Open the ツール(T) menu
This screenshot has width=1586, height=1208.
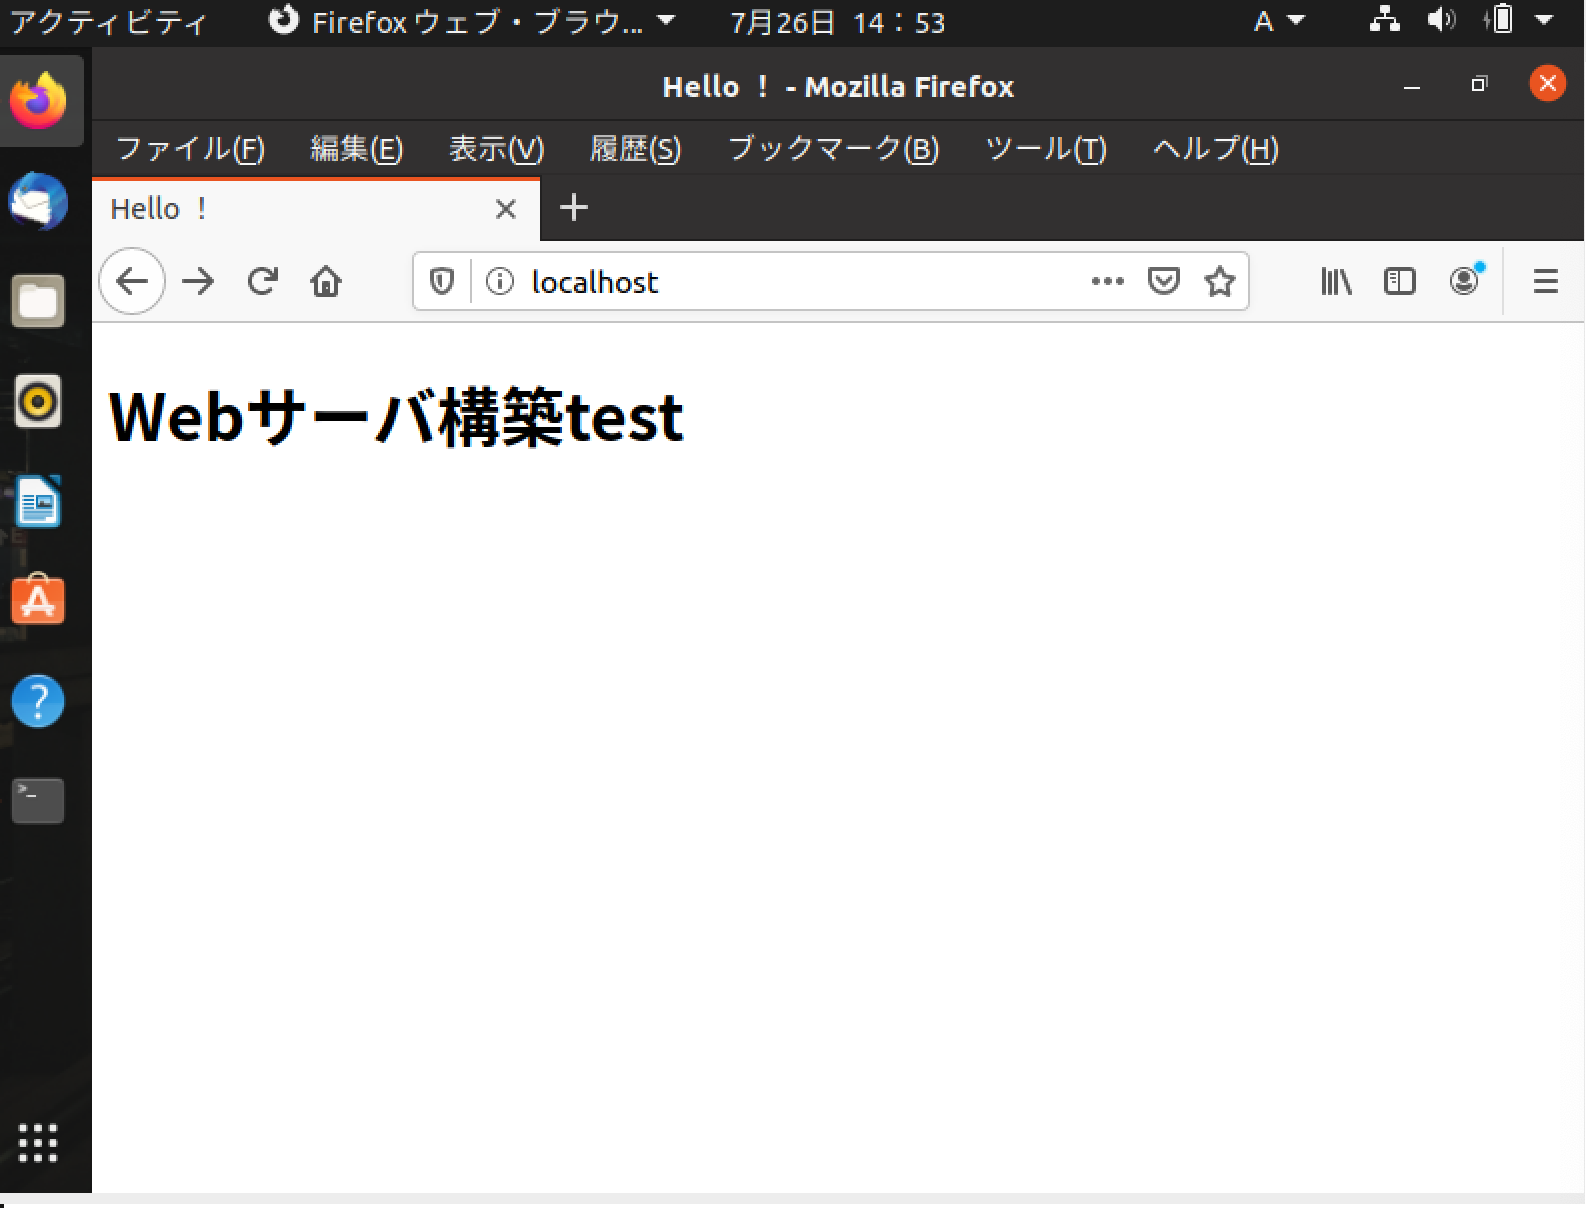point(1046,149)
